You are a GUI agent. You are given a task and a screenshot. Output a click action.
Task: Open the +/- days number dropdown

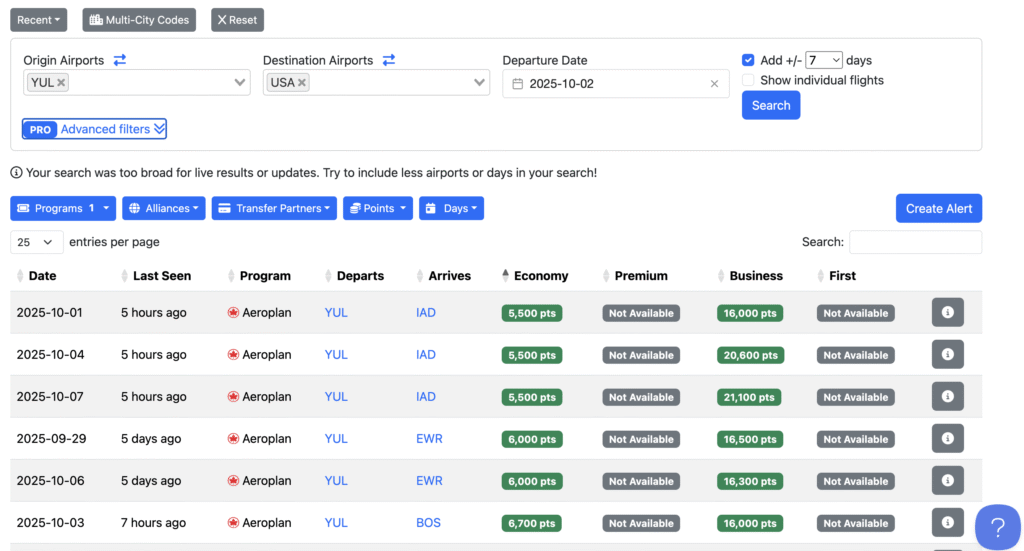pos(824,60)
